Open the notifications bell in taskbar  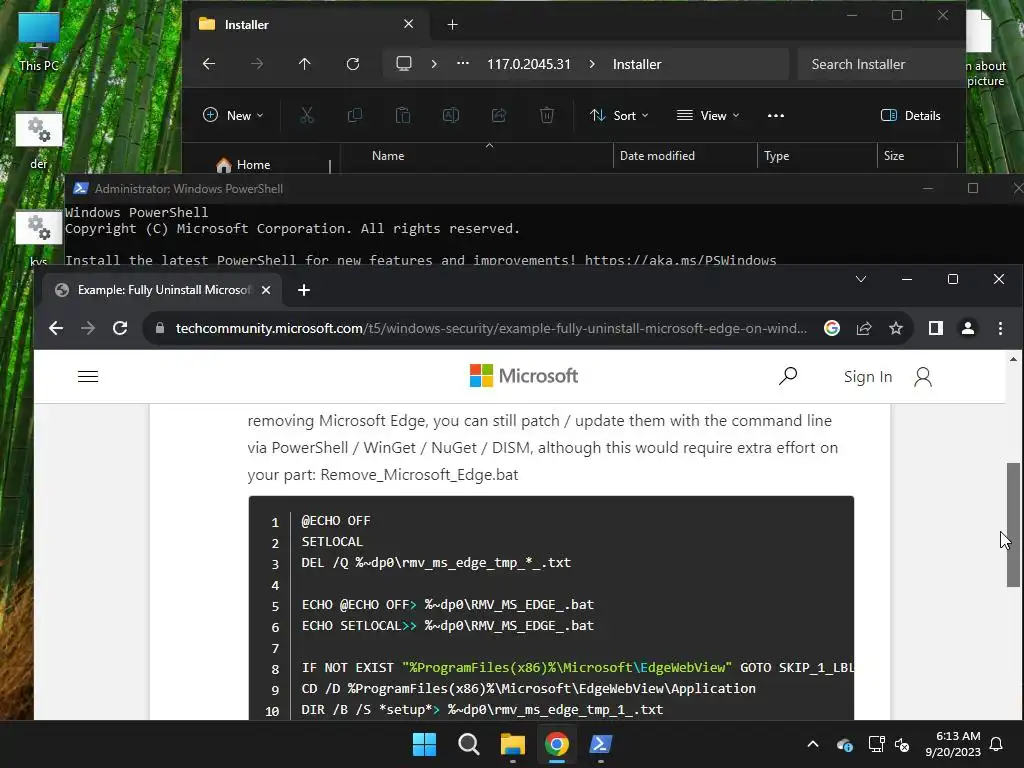997,744
